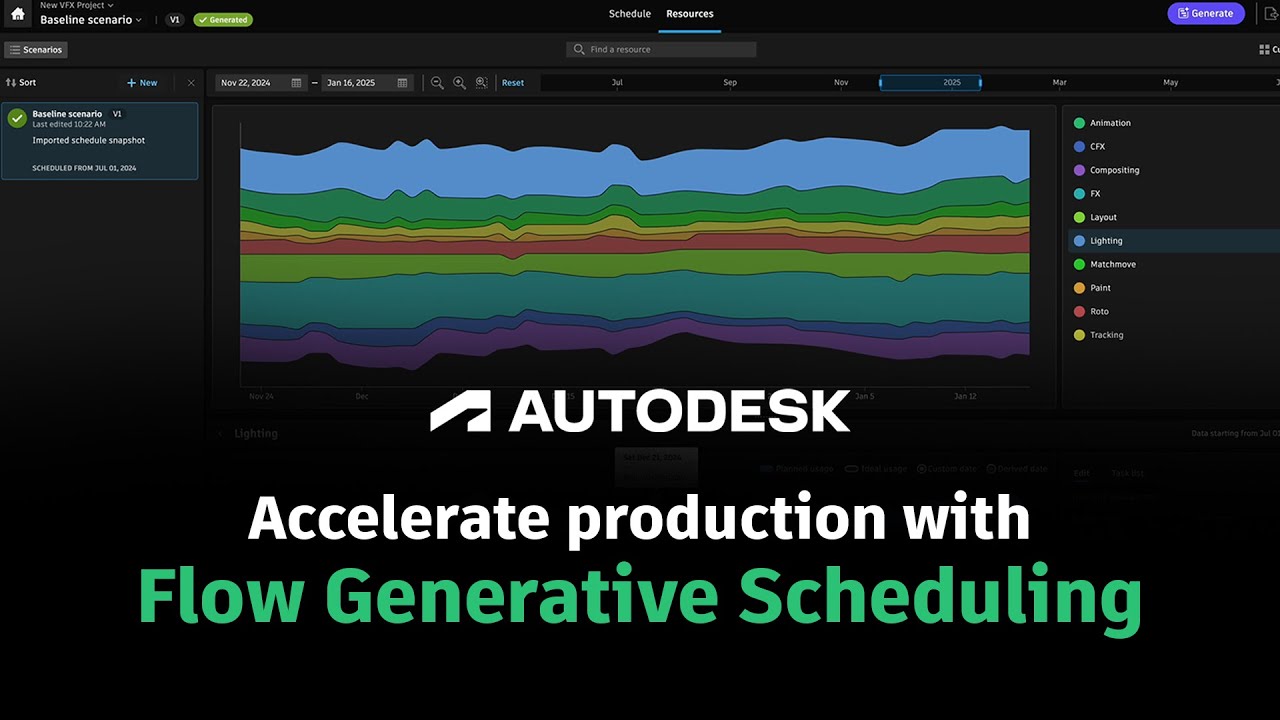
Task: Toggle the Animation legend item
Action: click(x=1109, y=123)
